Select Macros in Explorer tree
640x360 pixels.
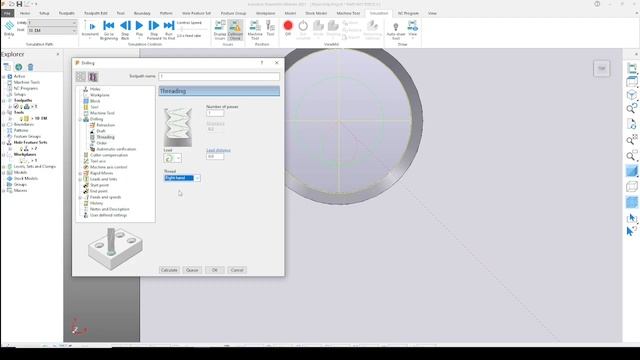tap(20, 191)
